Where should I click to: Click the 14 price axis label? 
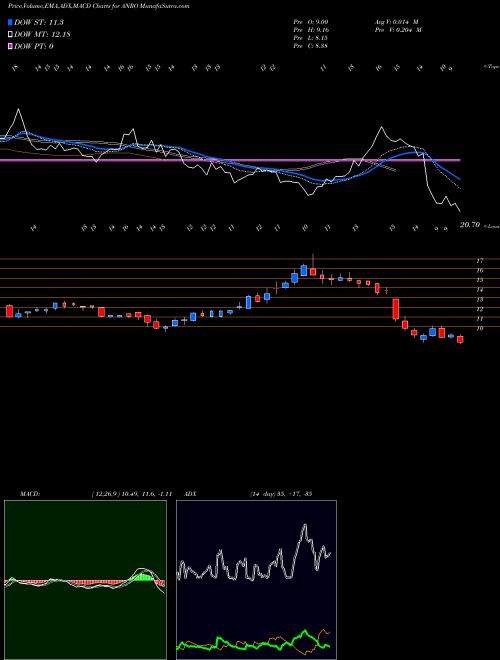click(x=479, y=290)
